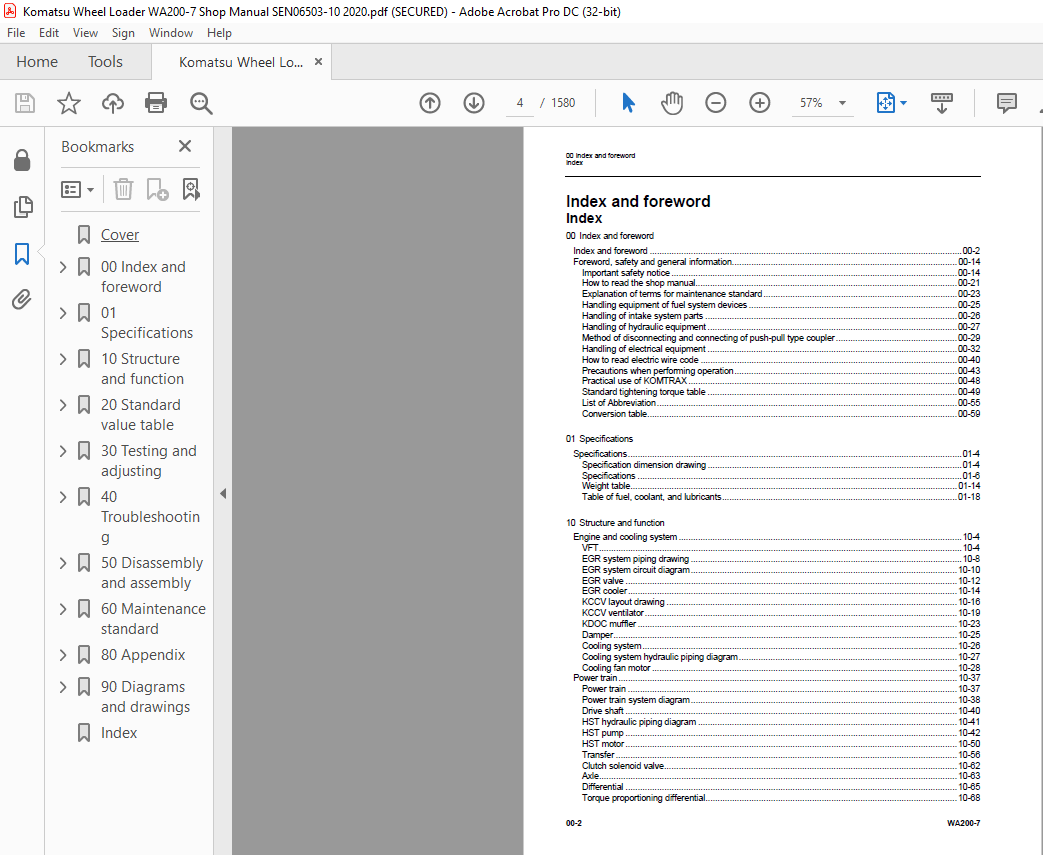The height and width of the screenshot is (855, 1043).
Task: Open the Sign menu
Action: coord(123,33)
